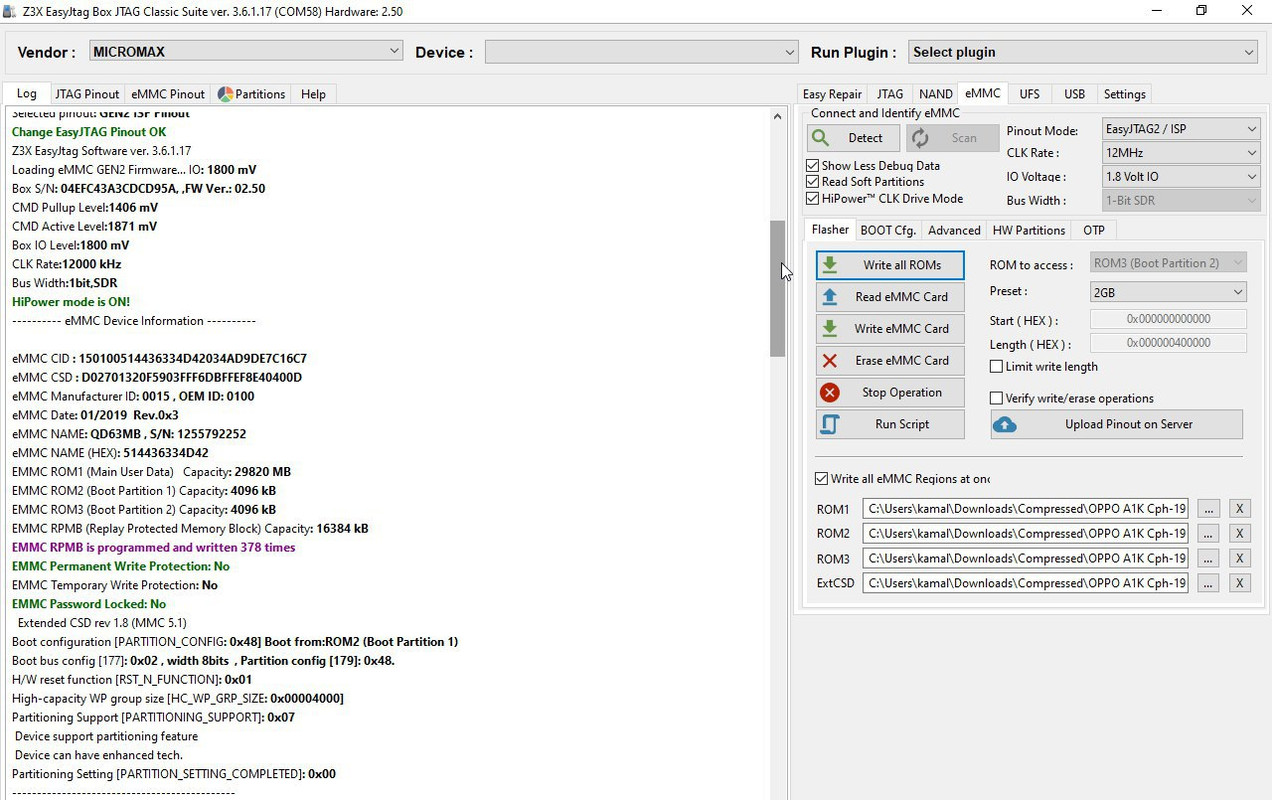Viewport: 1272px width, 800px height.
Task: Click the ExtCSD file path field
Action: [x=1026, y=583]
